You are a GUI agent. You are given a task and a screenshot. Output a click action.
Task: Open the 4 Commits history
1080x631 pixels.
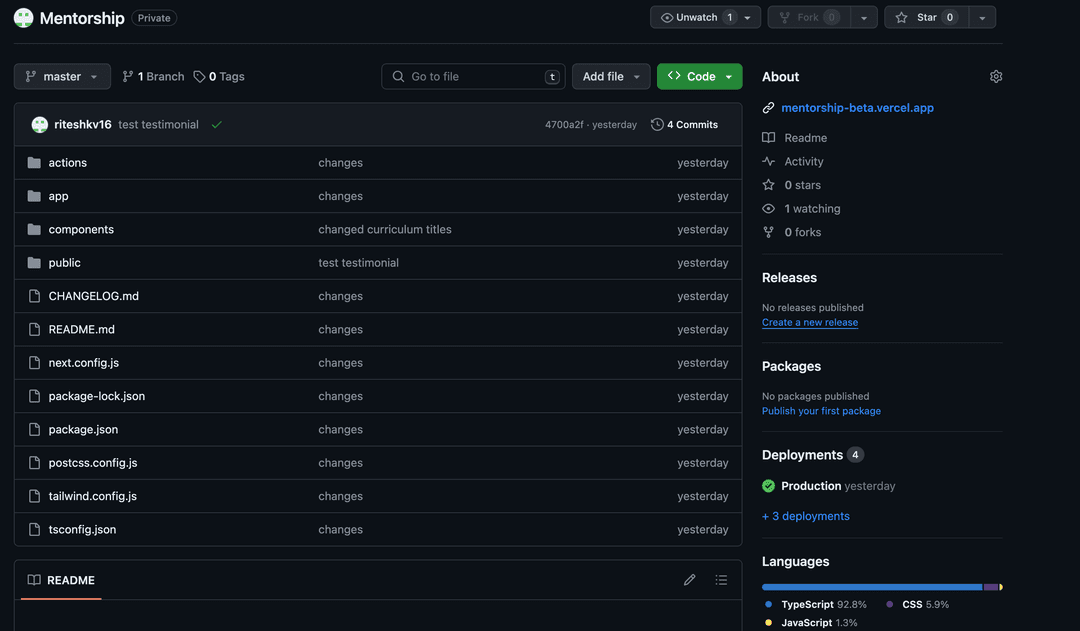click(684, 125)
